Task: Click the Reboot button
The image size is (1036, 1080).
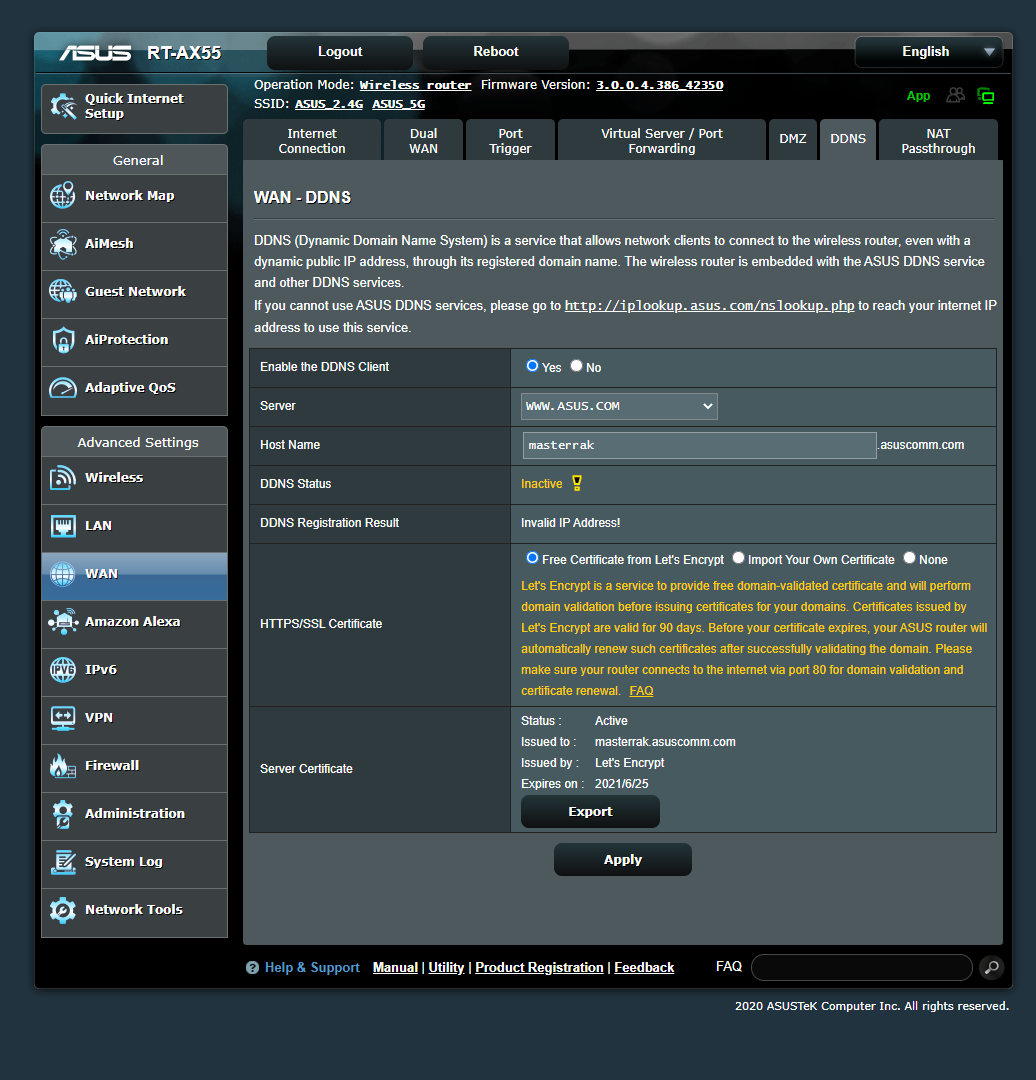Action: [x=495, y=52]
